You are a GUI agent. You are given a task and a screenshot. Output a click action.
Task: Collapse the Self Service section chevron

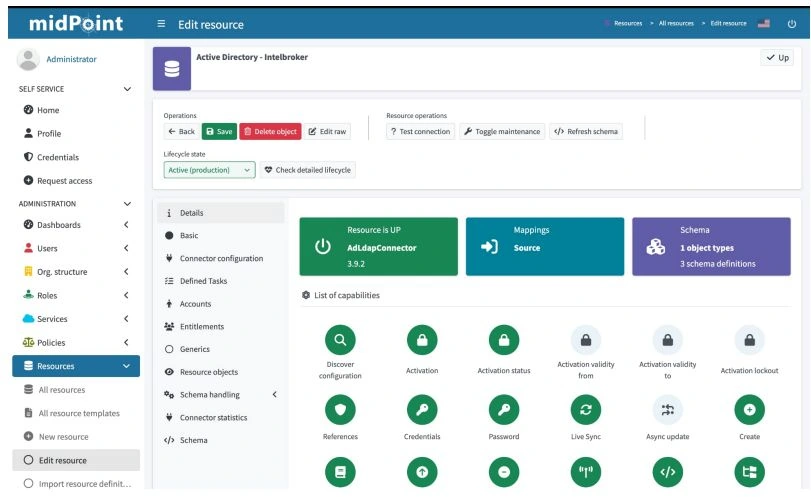[127, 89]
